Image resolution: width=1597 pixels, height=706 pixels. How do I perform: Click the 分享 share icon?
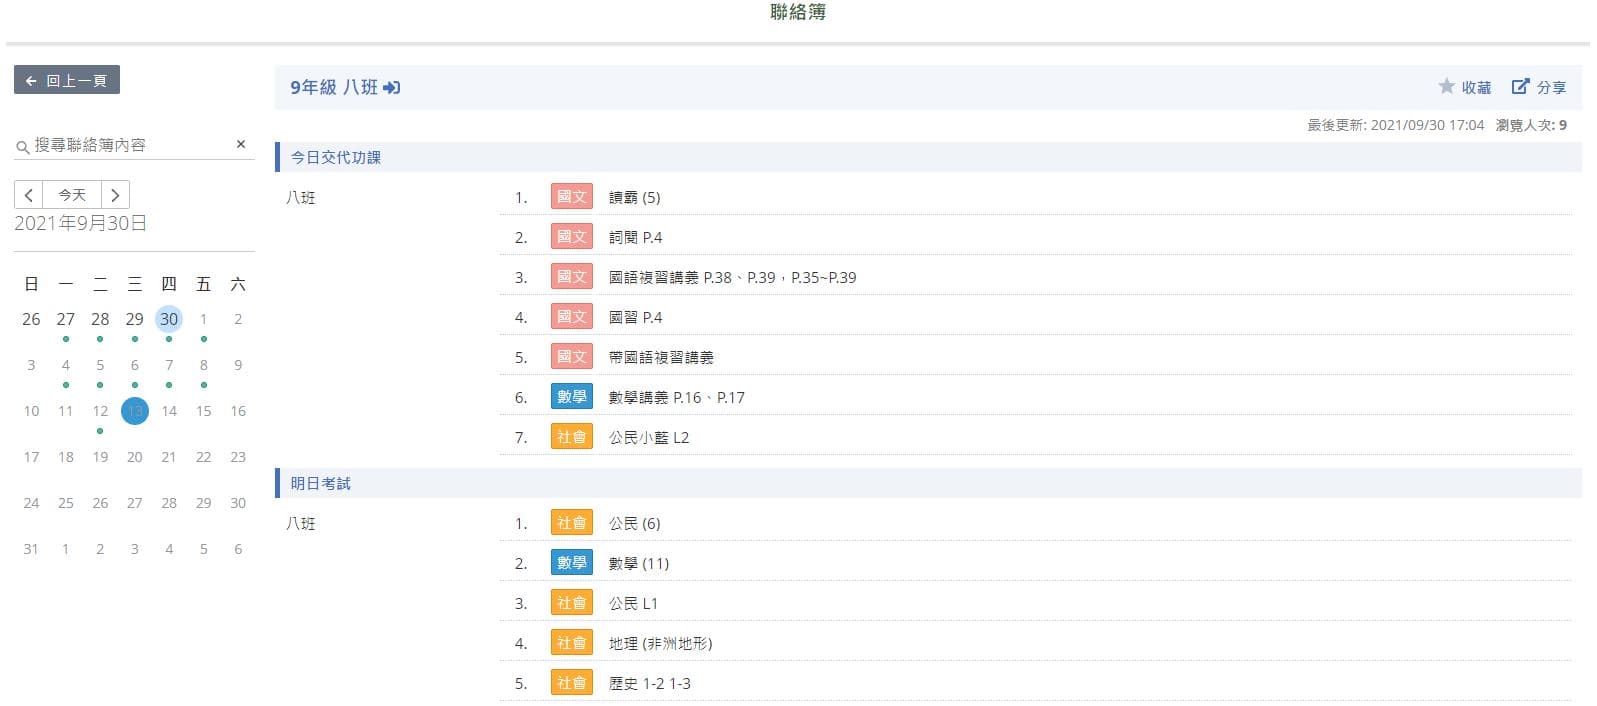coord(1520,87)
